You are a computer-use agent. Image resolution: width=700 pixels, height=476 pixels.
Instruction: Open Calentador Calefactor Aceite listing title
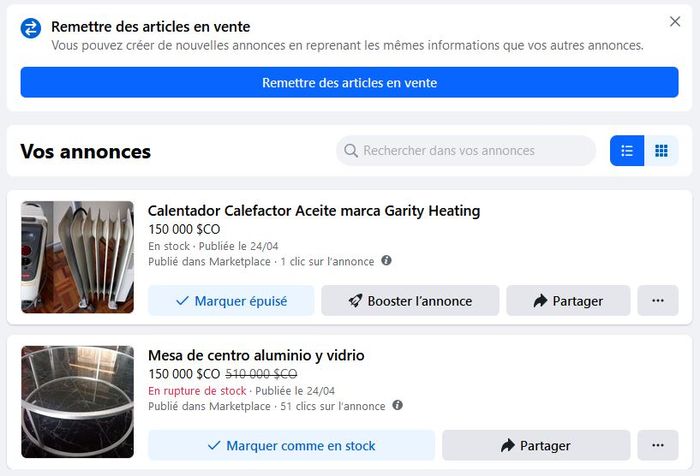click(x=314, y=211)
